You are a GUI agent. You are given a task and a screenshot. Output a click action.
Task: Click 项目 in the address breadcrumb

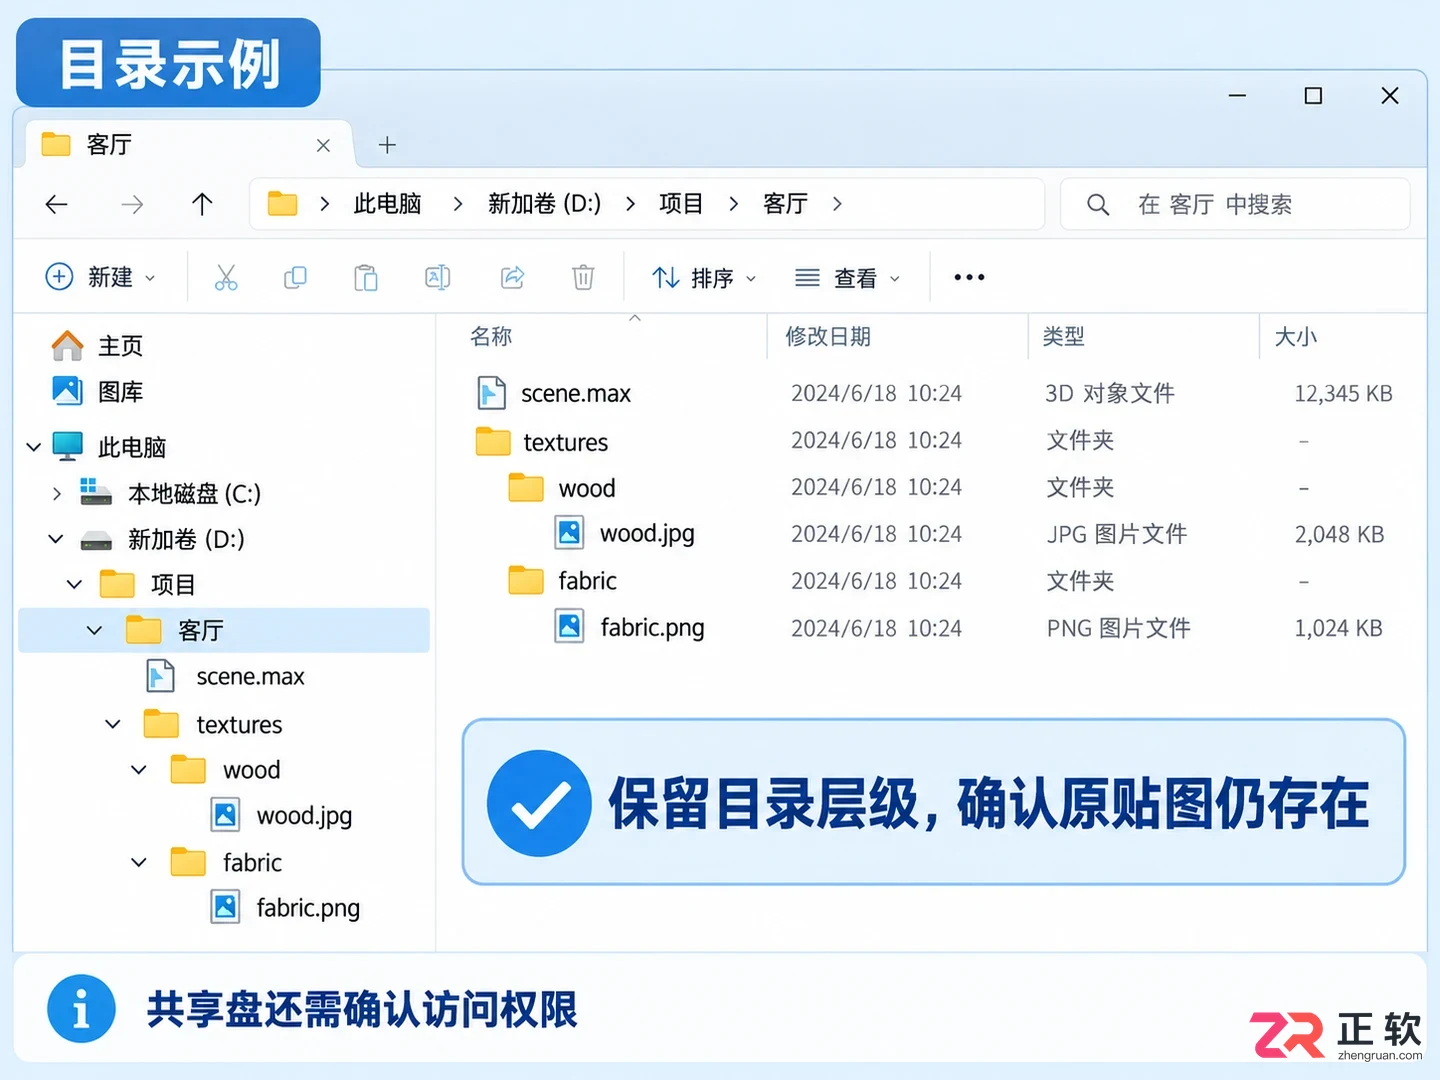(681, 204)
